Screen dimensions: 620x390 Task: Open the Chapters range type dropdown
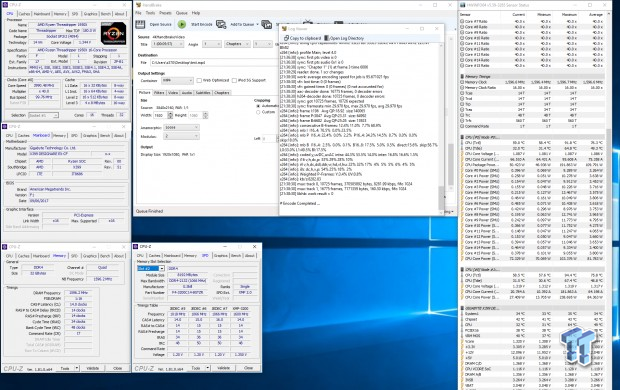[237, 44]
